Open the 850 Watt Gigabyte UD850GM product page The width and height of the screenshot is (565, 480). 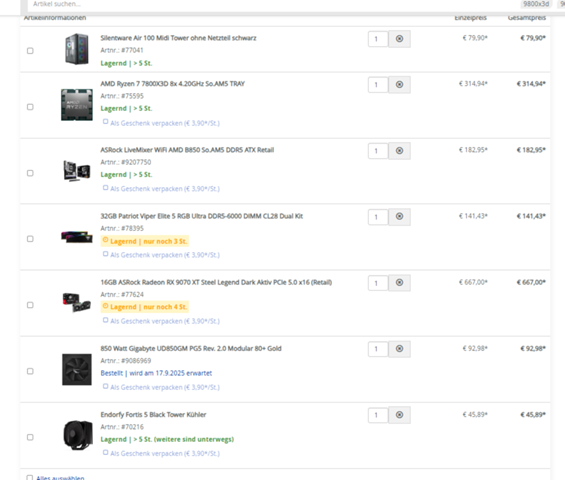tap(191, 348)
